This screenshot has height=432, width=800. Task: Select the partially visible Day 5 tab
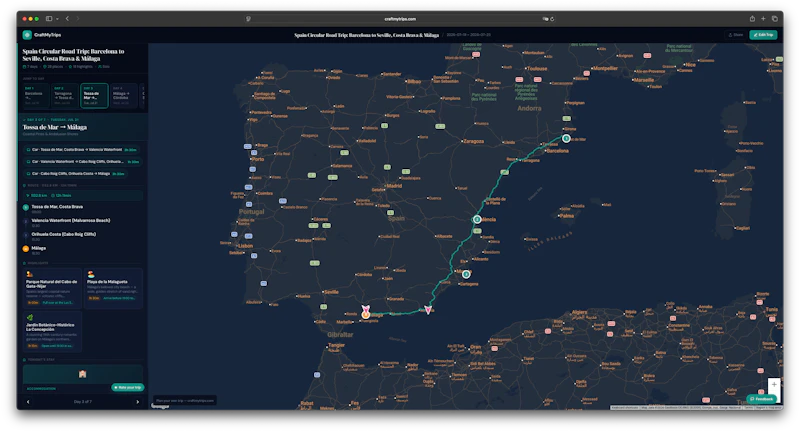coord(143,95)
